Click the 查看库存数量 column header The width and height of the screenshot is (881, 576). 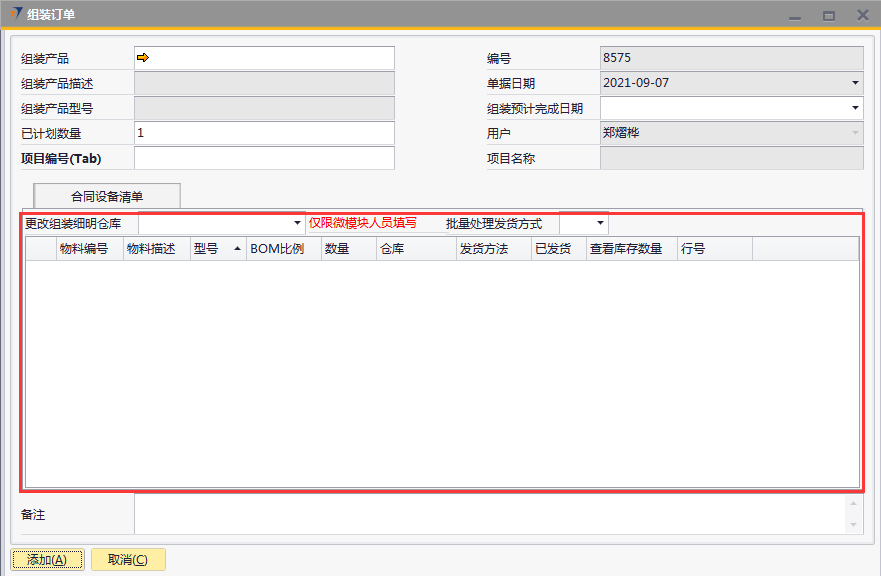click(x=626, y=249)
